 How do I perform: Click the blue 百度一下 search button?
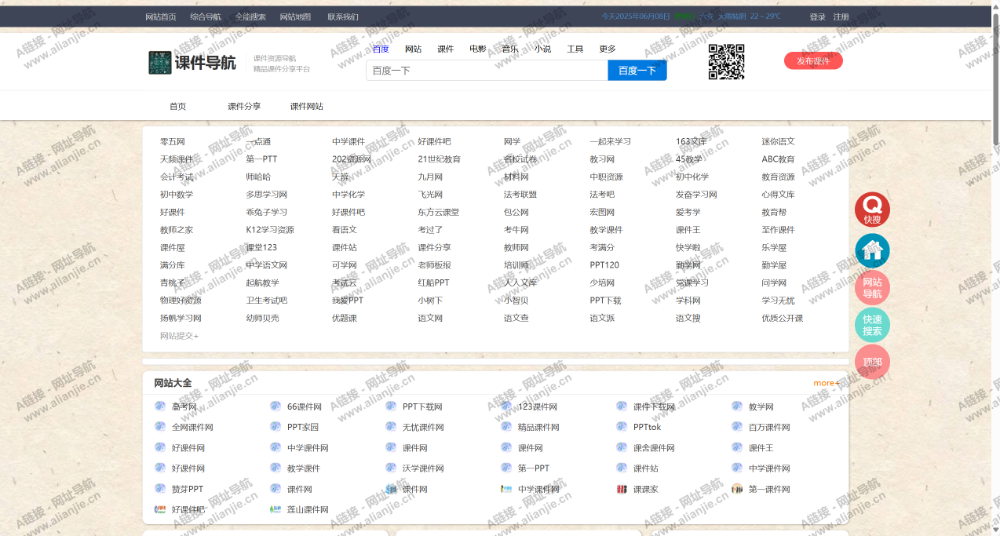click(637, 70)
